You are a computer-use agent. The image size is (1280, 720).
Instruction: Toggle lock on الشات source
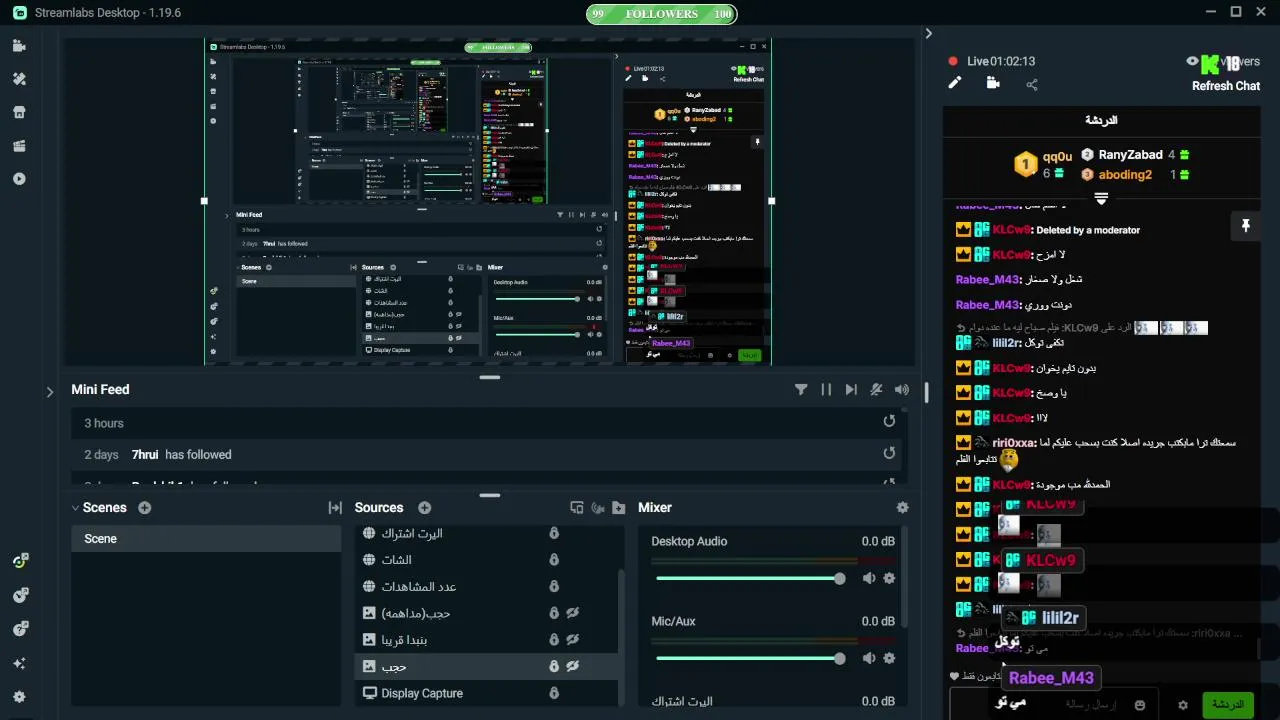[553, 560]
